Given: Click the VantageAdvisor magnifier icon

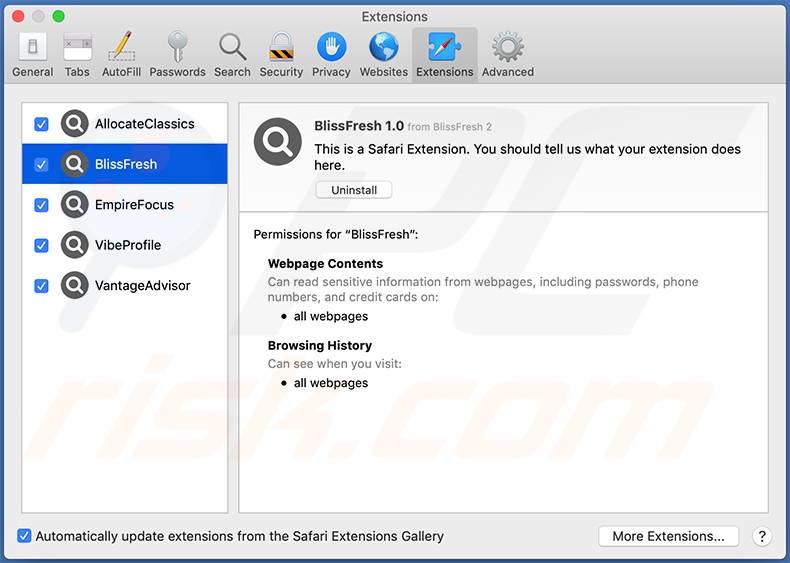Looking at the screenshot, I should (x=75, y=285).
